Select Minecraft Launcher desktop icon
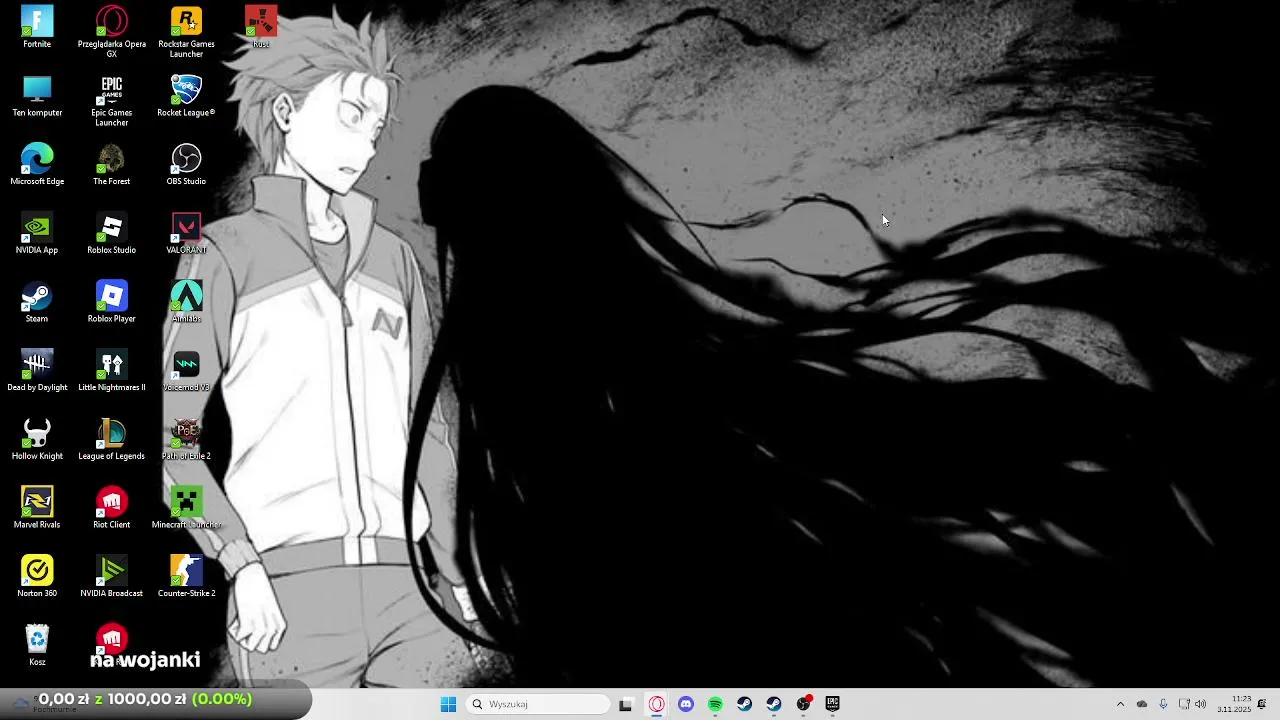The width and height of the screenshot is (1280, 720). pyautogui.click(x=186, y=508)
